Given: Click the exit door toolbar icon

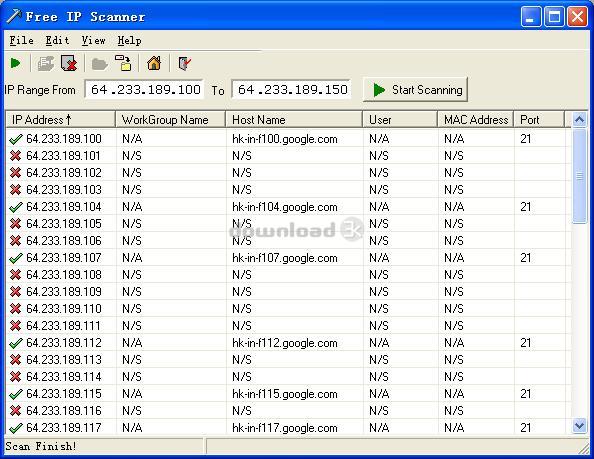Looking at the screenshot, I should click(184, 64).
